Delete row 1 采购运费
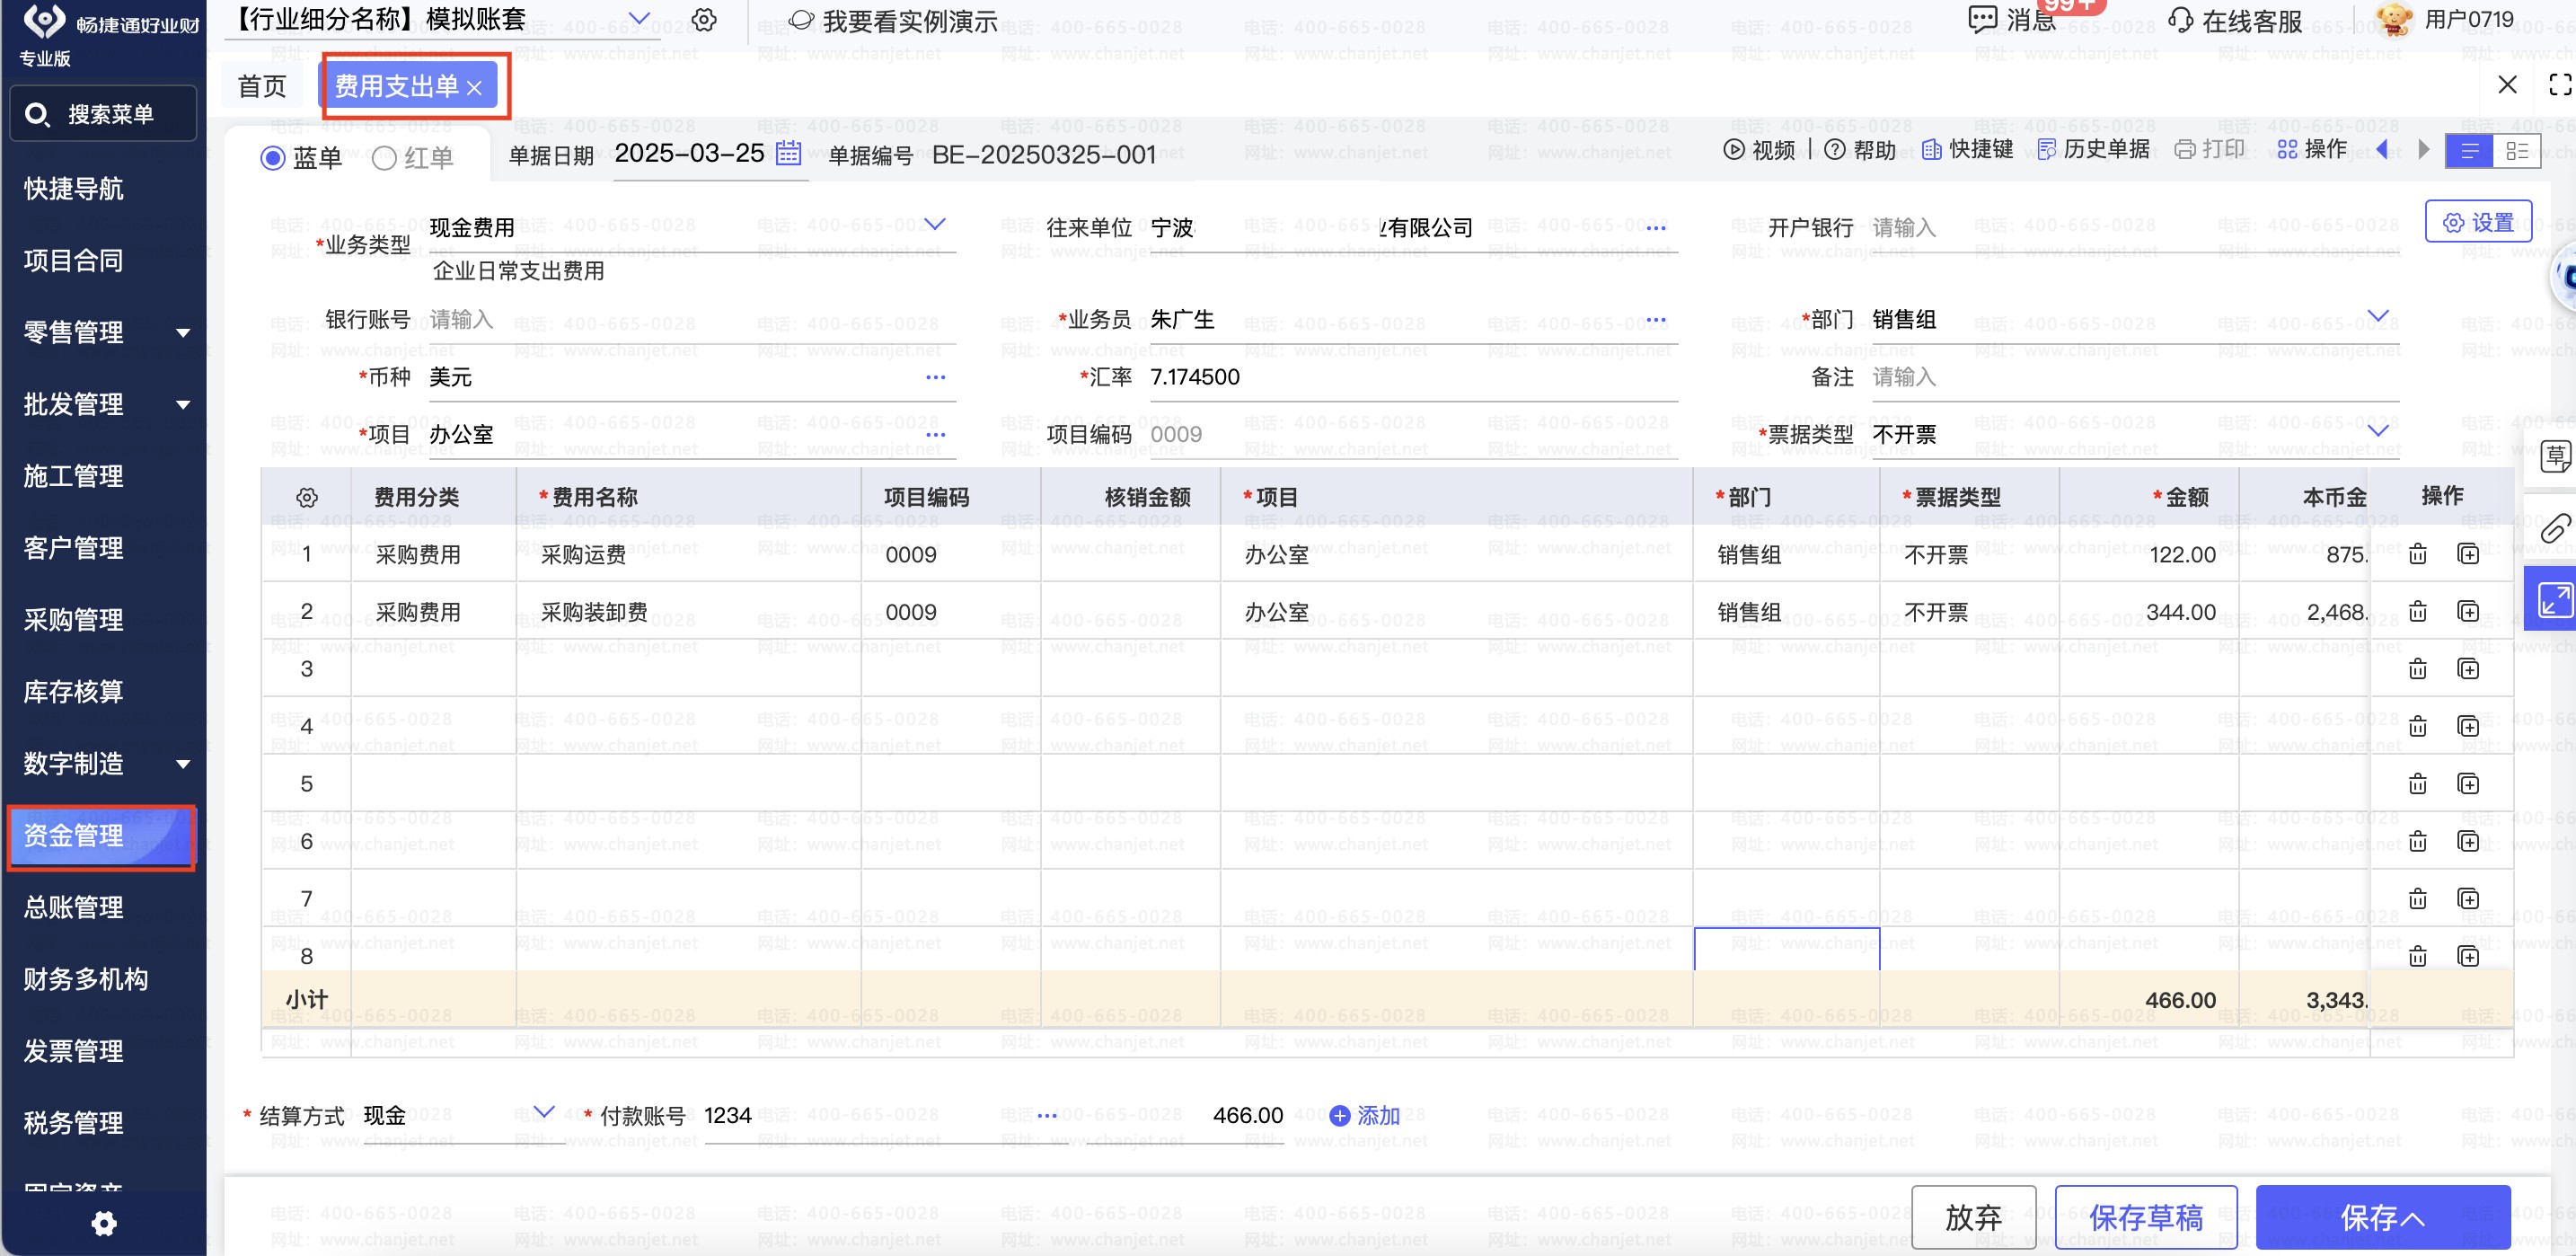Screen dimensions: 2576x1256 click(2417, 554)
